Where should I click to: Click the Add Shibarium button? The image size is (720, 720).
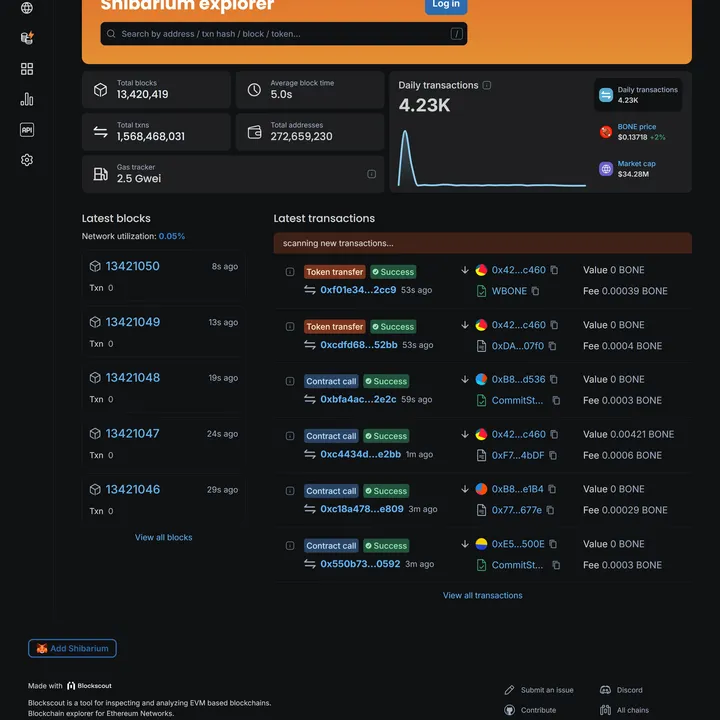72,648
